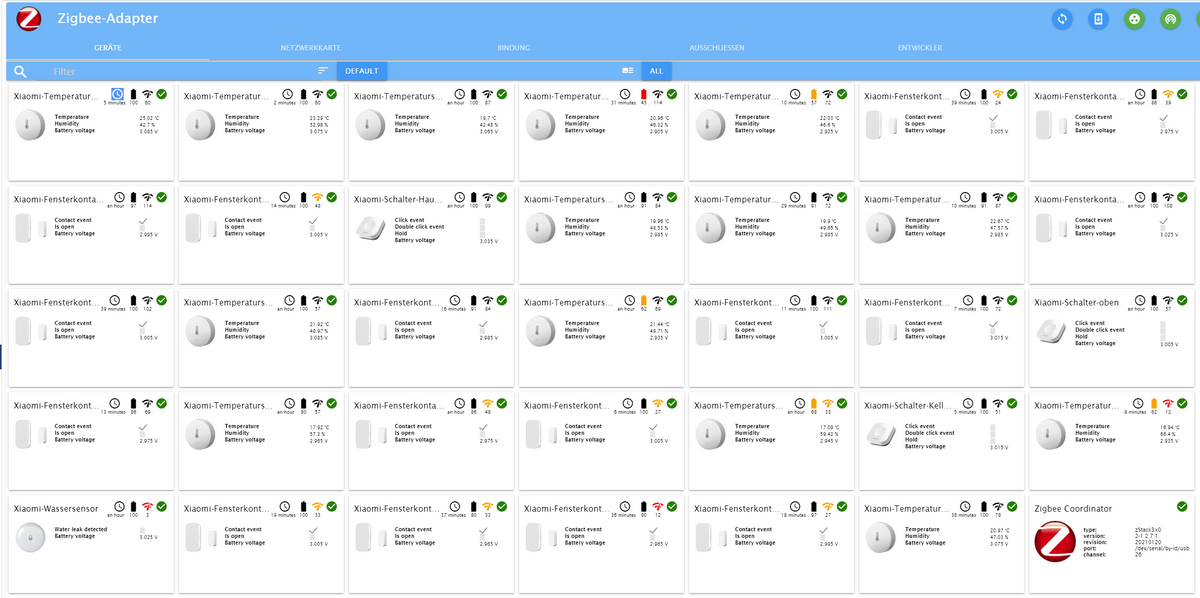This screenshot has height=598, width=1200.
Task: Click the '66.4 %' humidity value
Action: click(1167, 433)
